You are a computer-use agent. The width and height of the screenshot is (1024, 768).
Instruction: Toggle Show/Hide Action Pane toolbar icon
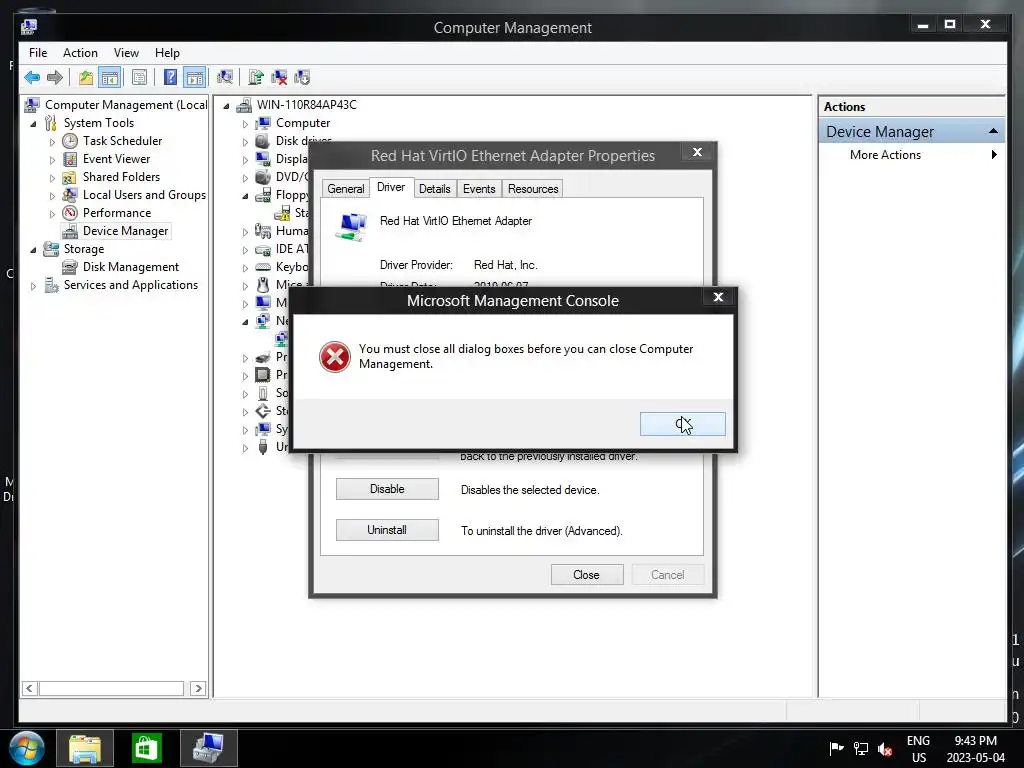(195, 78)
